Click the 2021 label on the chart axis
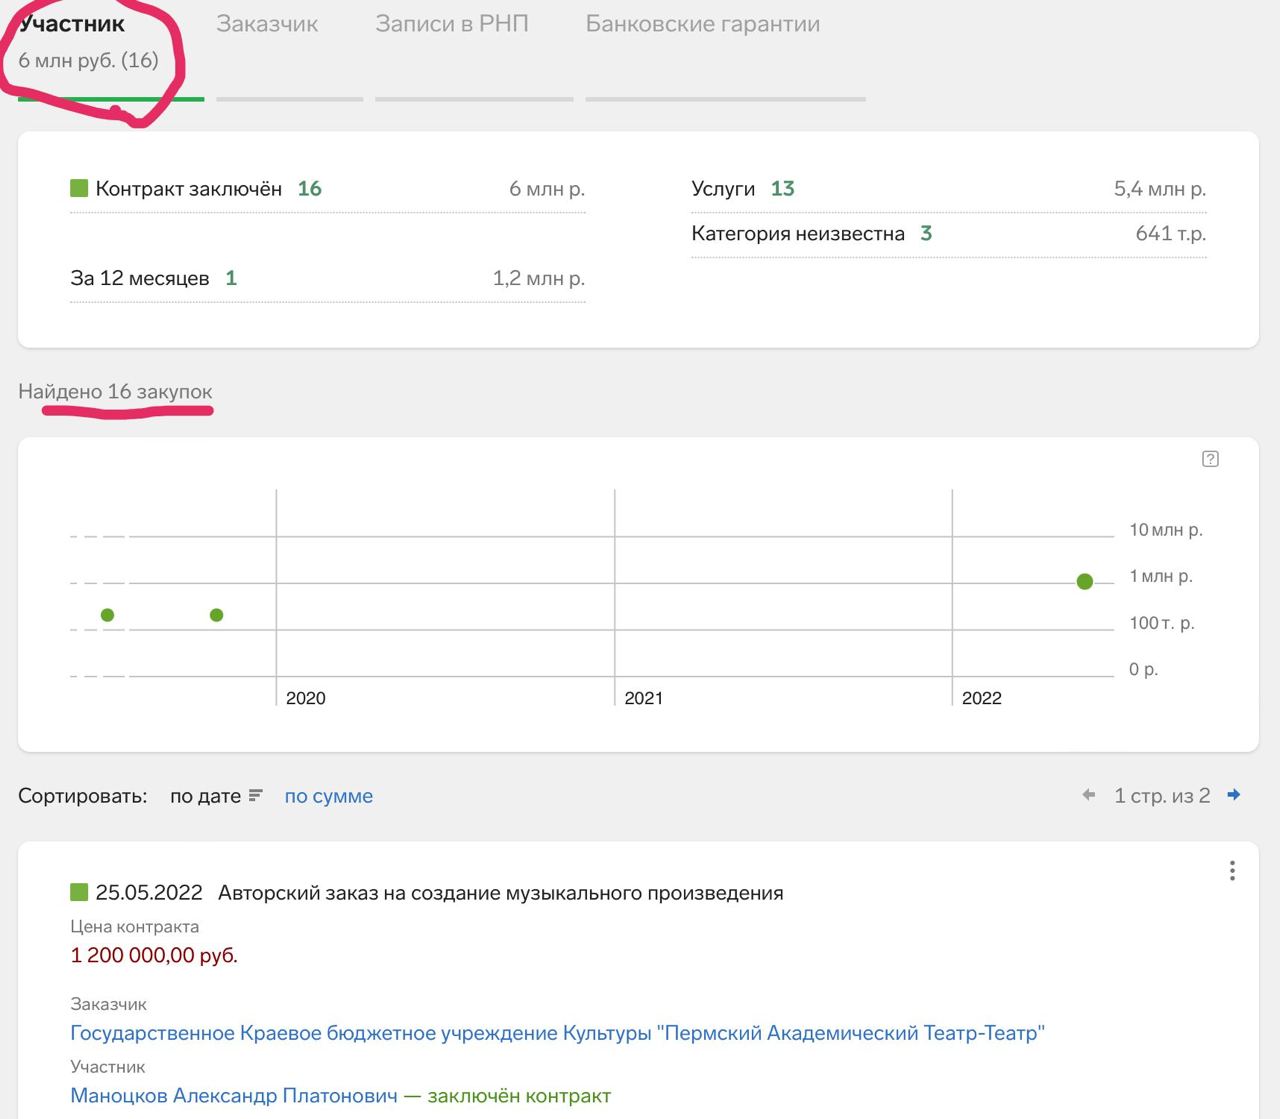Screen dimensions: 1280x1119 coord(644,698)
